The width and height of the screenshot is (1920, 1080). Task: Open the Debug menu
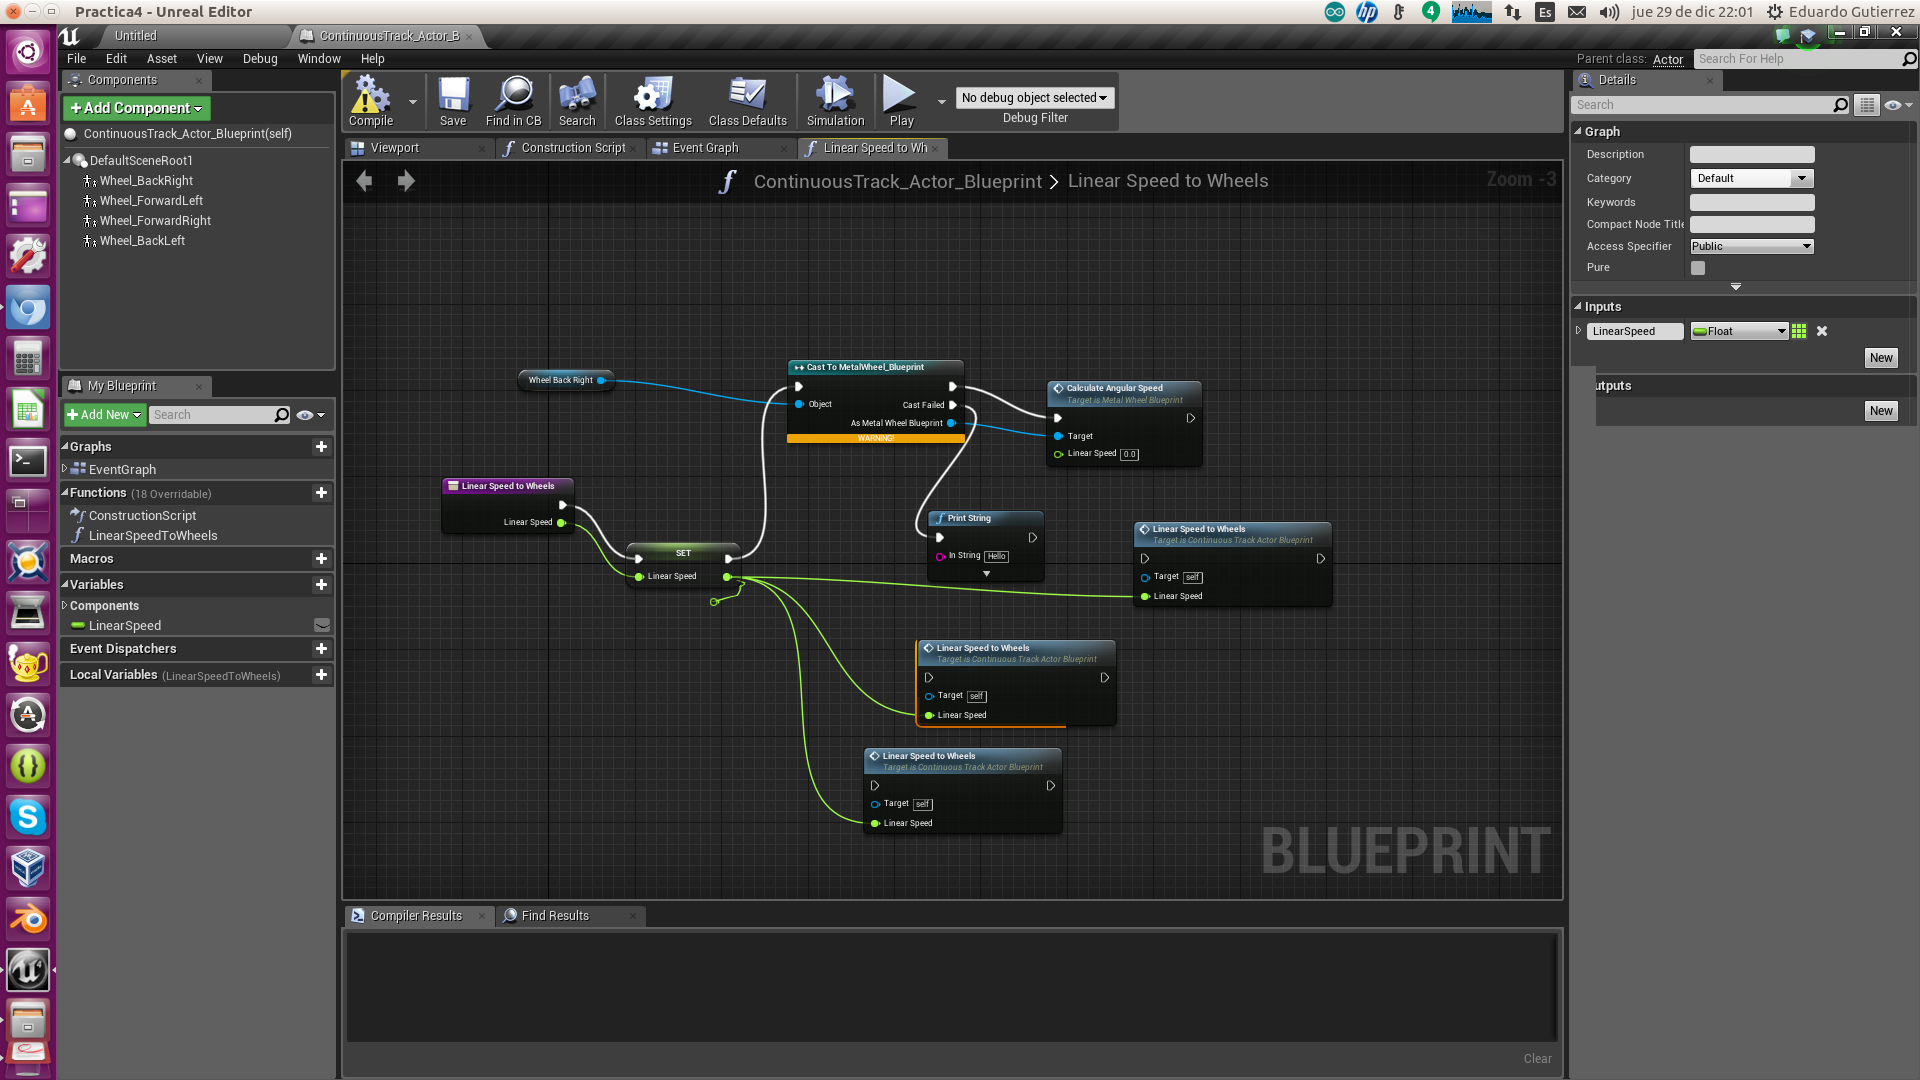point(260,59)
